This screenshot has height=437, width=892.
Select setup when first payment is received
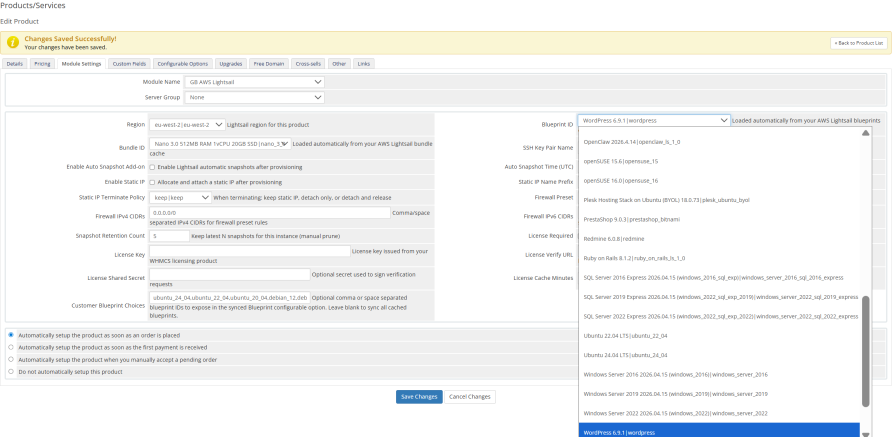coord(11,347)
